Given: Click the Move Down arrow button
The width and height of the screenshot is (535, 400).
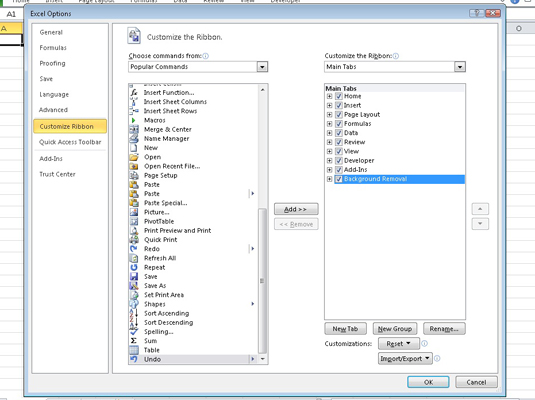Looking at the screenshot, I should coord(480,224).
